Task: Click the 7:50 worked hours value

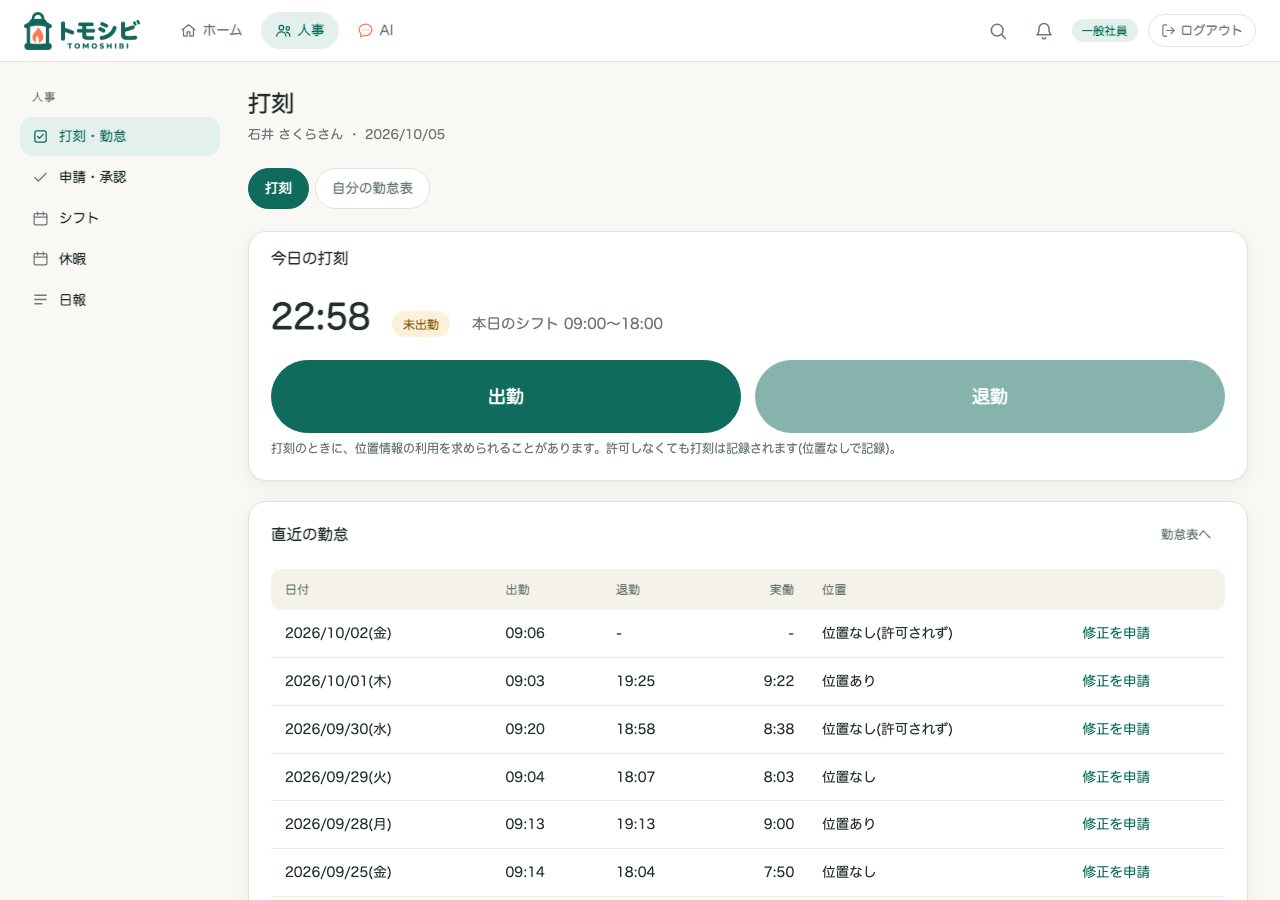Action: 779,872
